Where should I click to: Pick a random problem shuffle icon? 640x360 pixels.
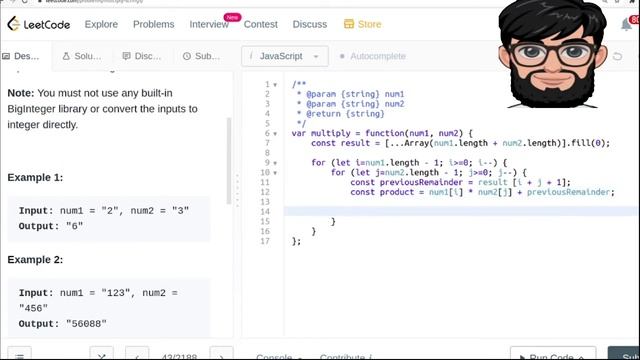coord(101,353)
